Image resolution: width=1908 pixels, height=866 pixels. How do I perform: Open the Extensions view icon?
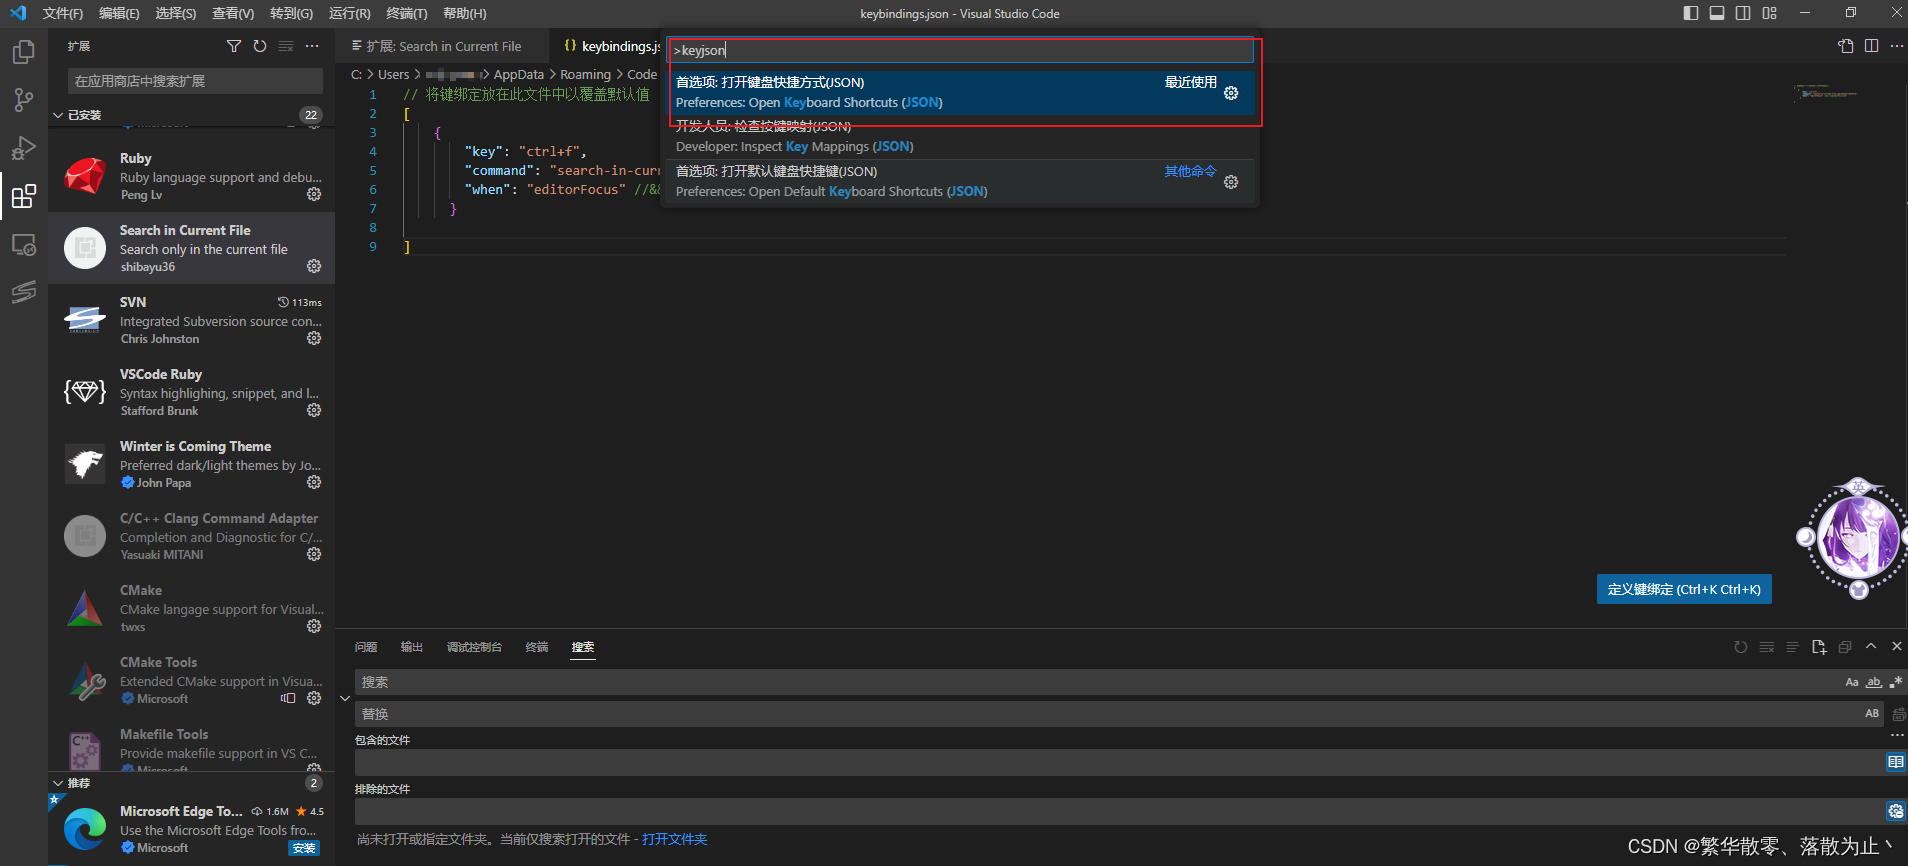click(x=24, y=196)
